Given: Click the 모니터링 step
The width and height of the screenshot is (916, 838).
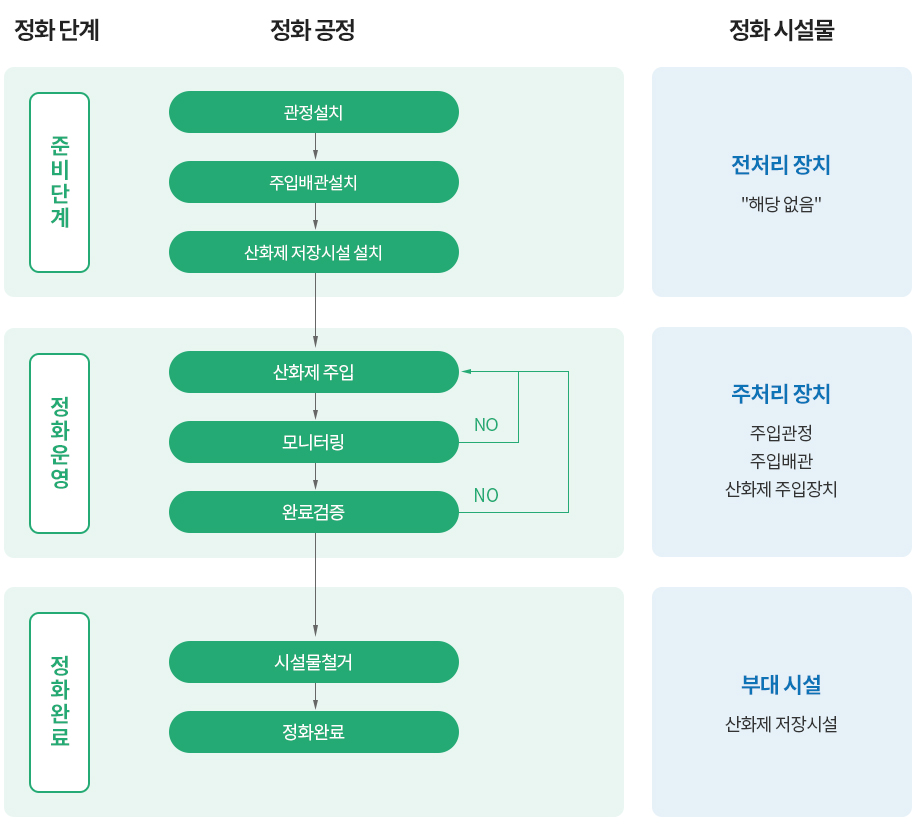Looking at the screenshot, I should tap(314, 442).
